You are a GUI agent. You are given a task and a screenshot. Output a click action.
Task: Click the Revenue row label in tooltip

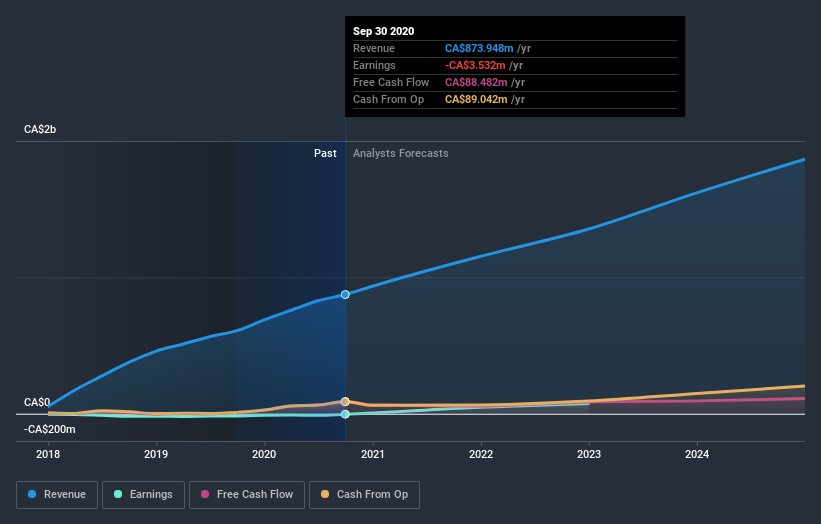(374, 48)
